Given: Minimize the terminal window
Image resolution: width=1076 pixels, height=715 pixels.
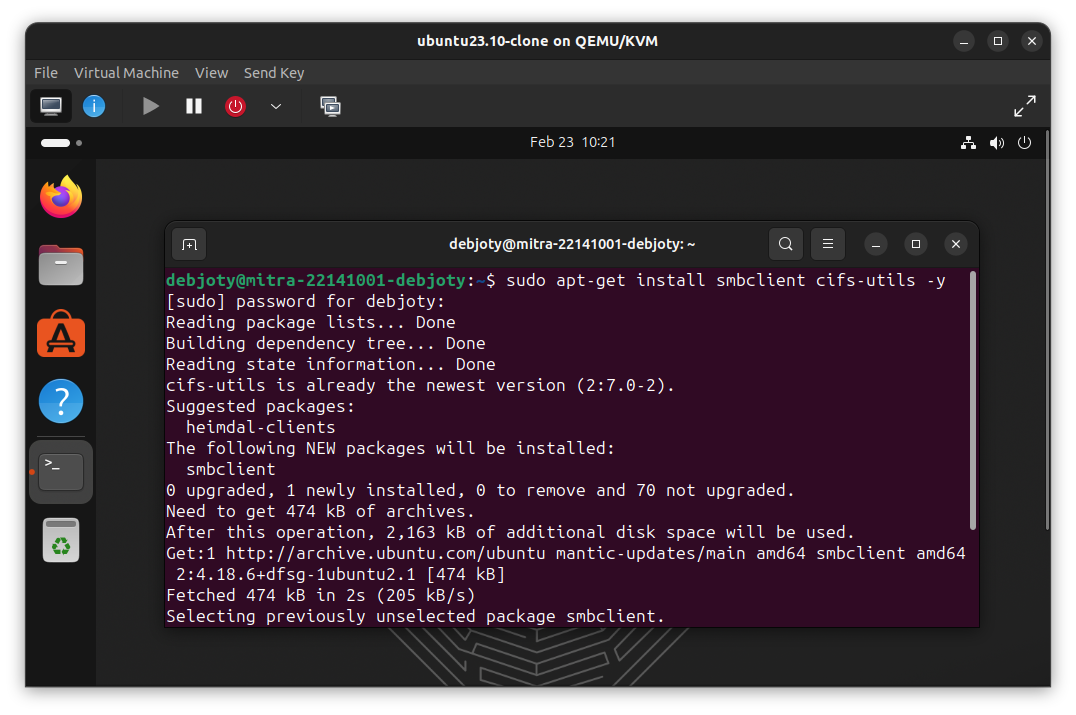Looking at the screenshot, I should [876, 244].
